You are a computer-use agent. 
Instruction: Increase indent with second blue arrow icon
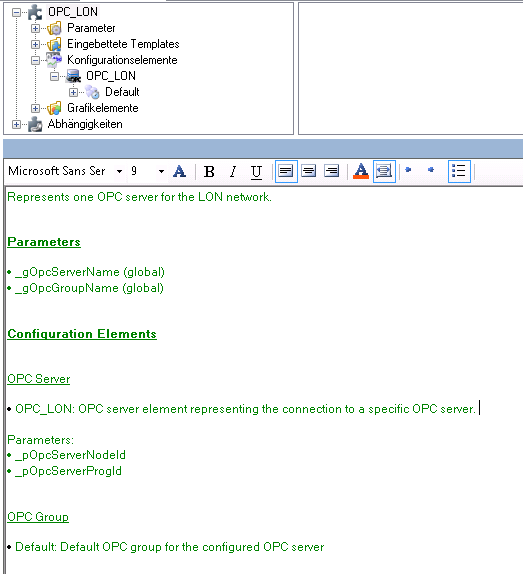pyautogui.click(x=431, y=170)
